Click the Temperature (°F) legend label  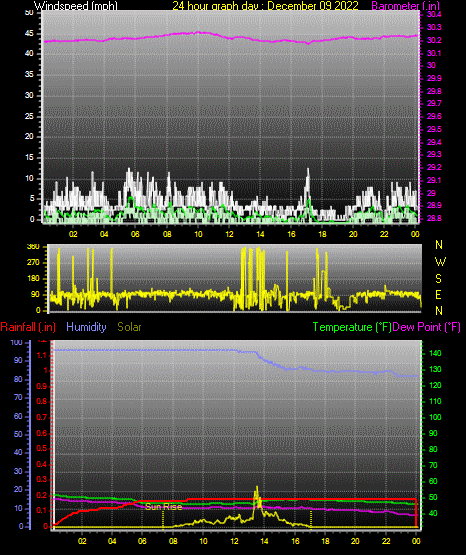coord(352,327)
